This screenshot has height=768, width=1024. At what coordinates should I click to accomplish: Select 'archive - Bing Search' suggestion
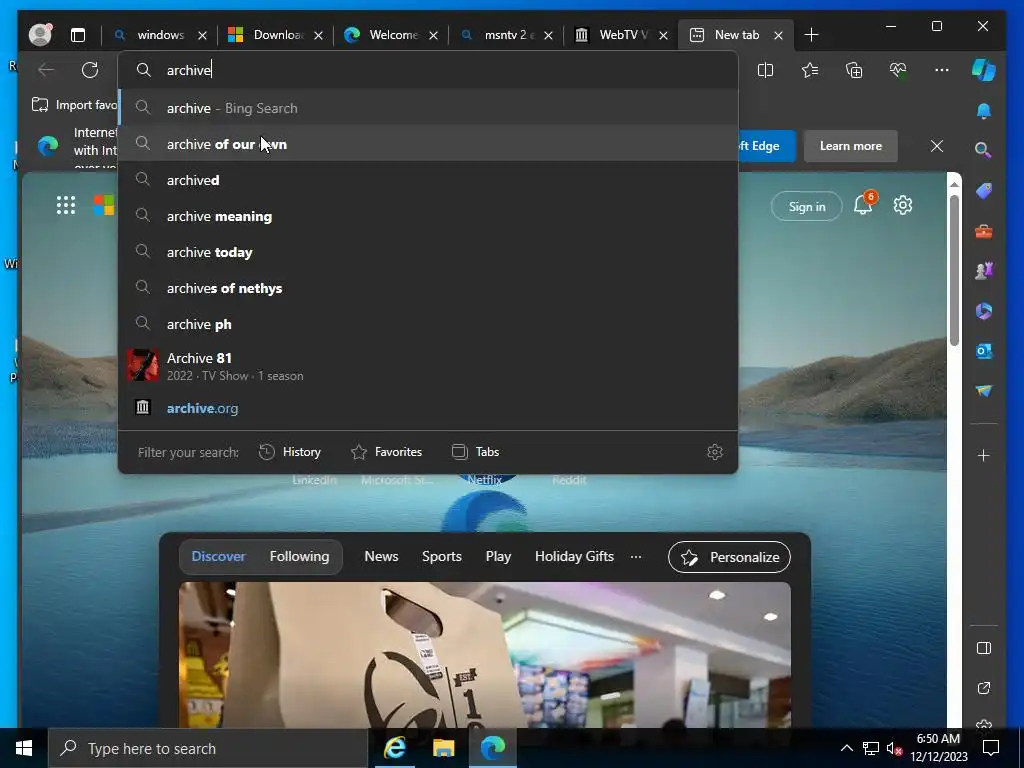tap(428, 108)
